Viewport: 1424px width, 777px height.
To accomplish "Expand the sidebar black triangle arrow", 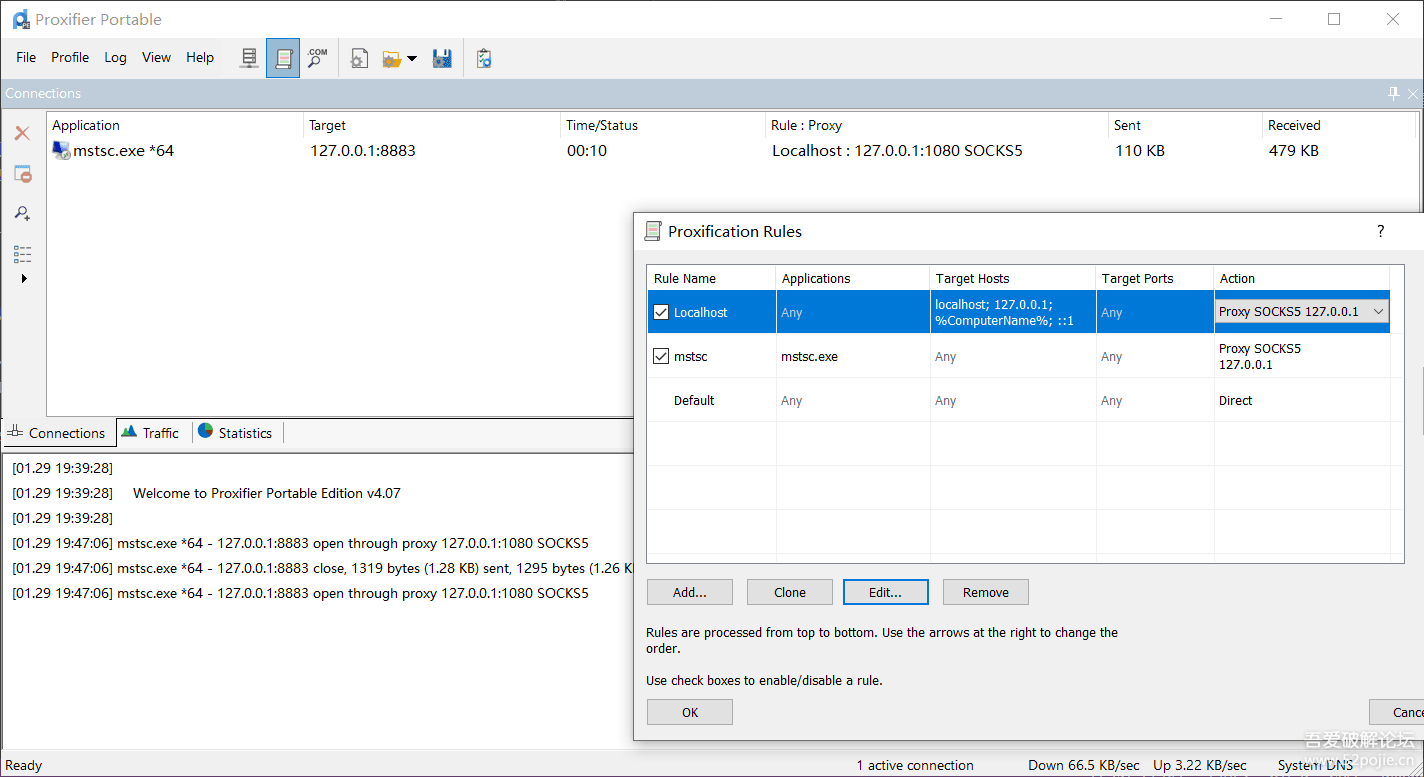I will click(24, 278).
